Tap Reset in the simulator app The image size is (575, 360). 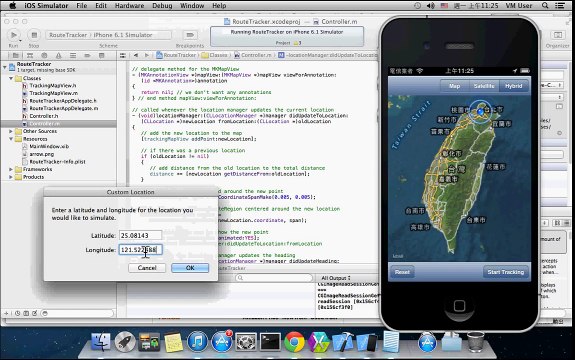[x=402, y=272]
